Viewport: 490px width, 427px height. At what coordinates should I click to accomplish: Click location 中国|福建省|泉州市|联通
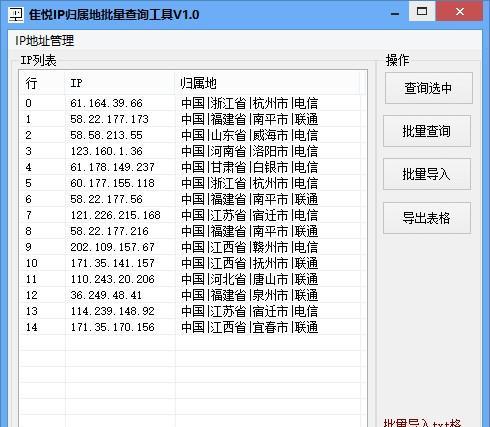pyautogui.click(x=250, y=295)
